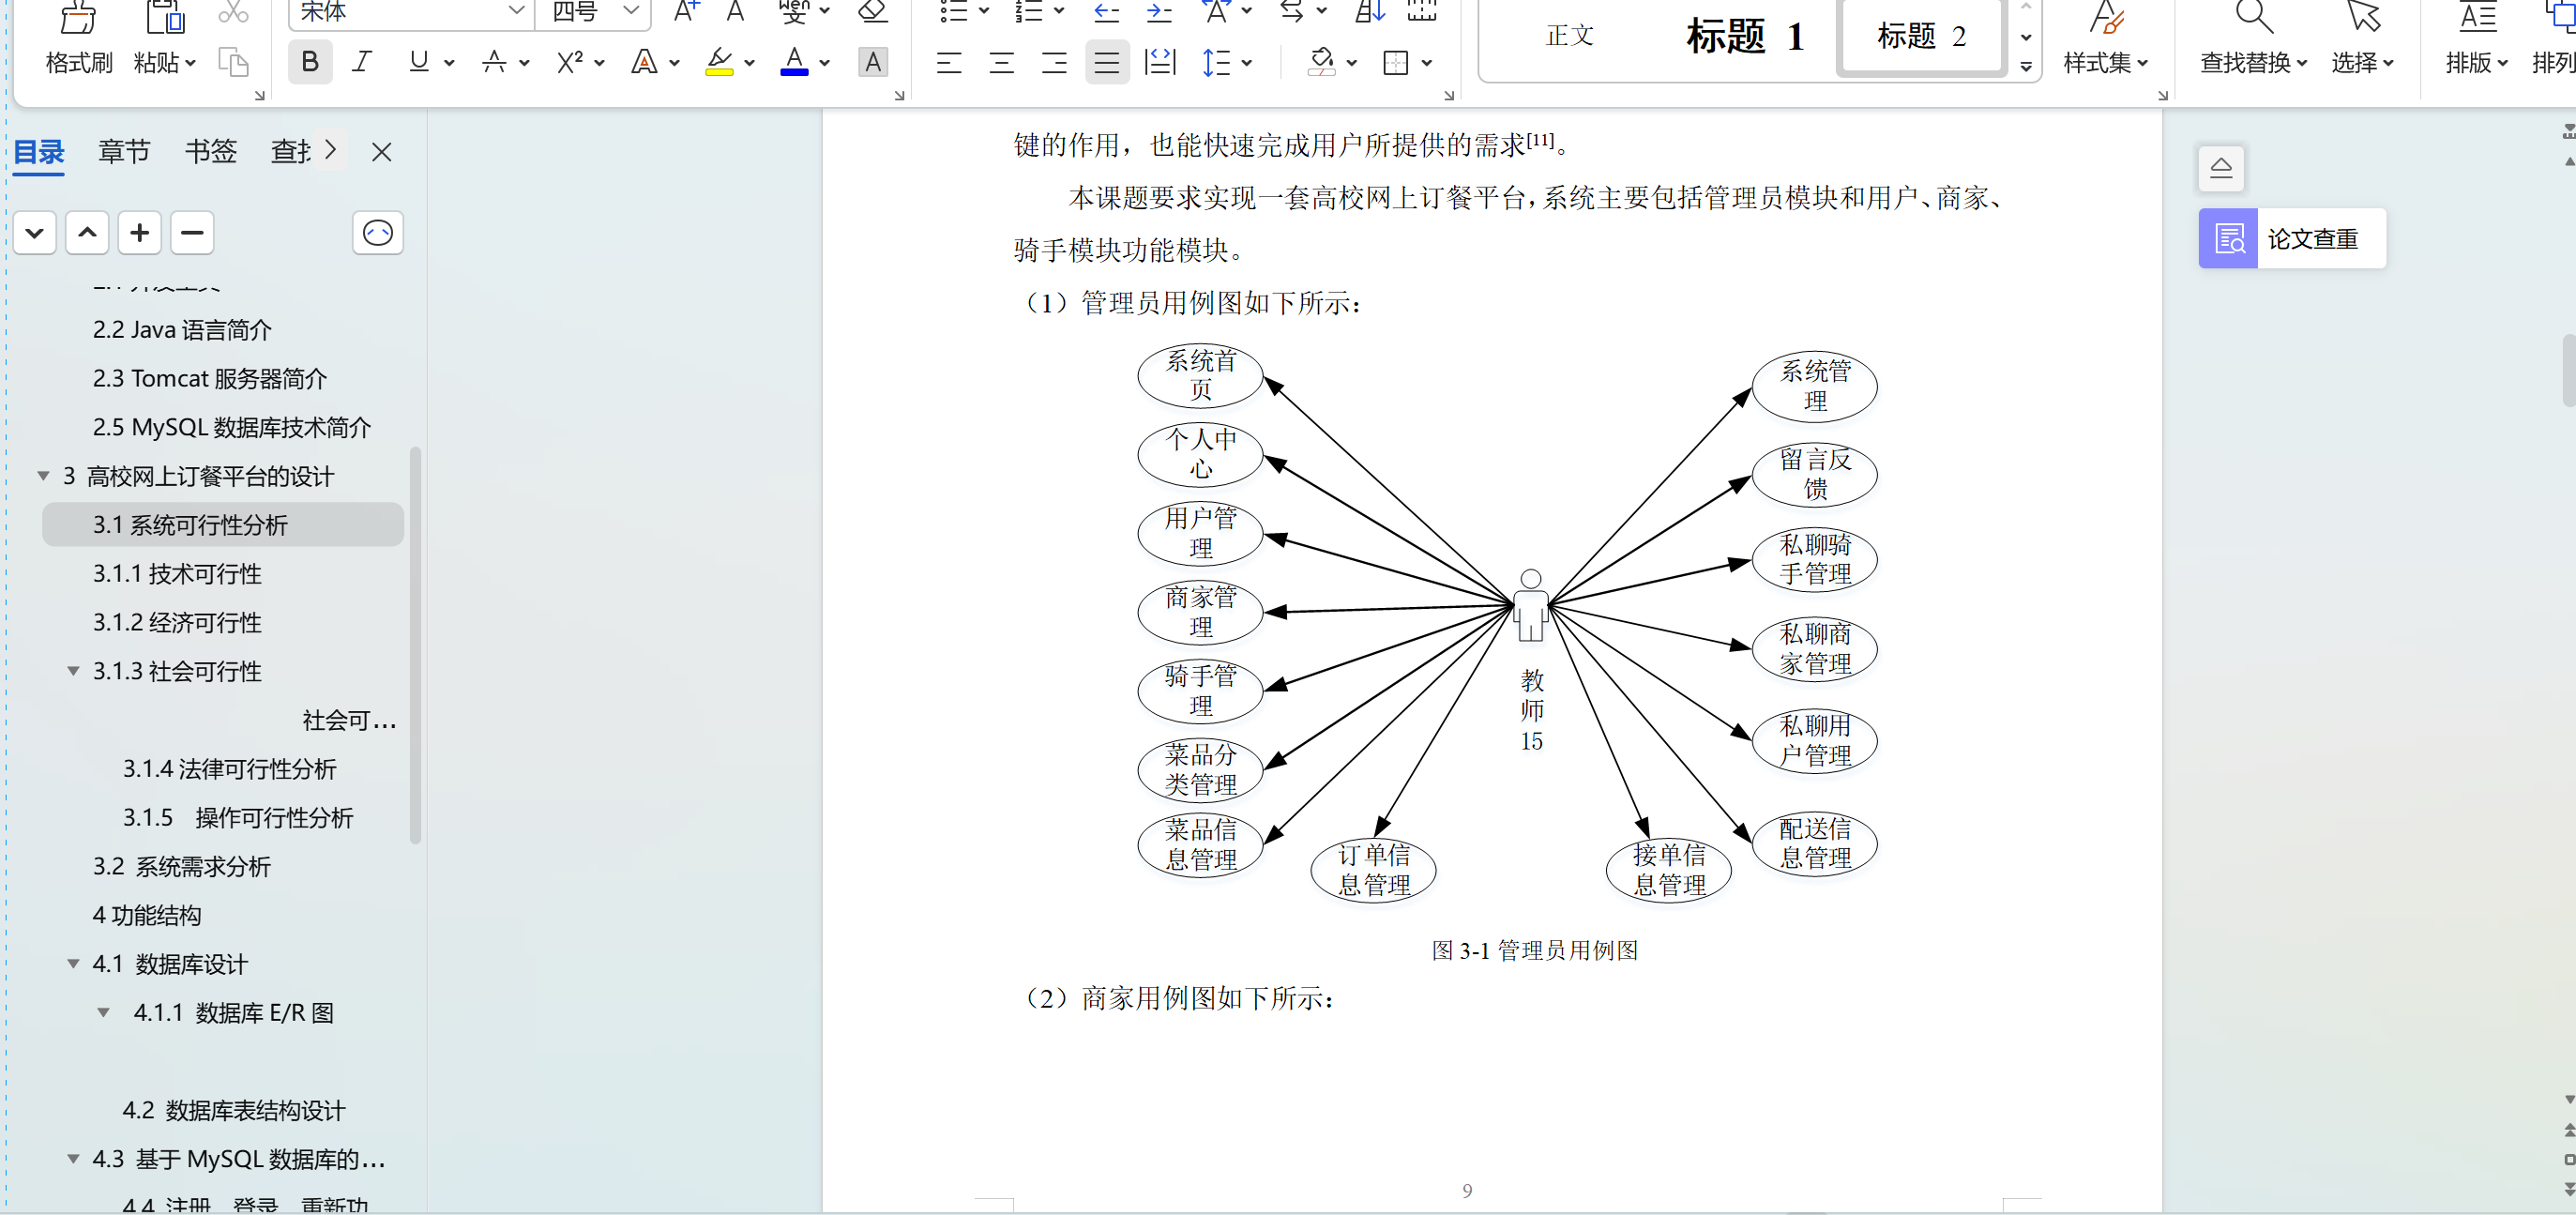The height and width of the screenshot is (1215, 2576).
Task: Apply the 标题 1 heading style
Action: pos(1744,36)
